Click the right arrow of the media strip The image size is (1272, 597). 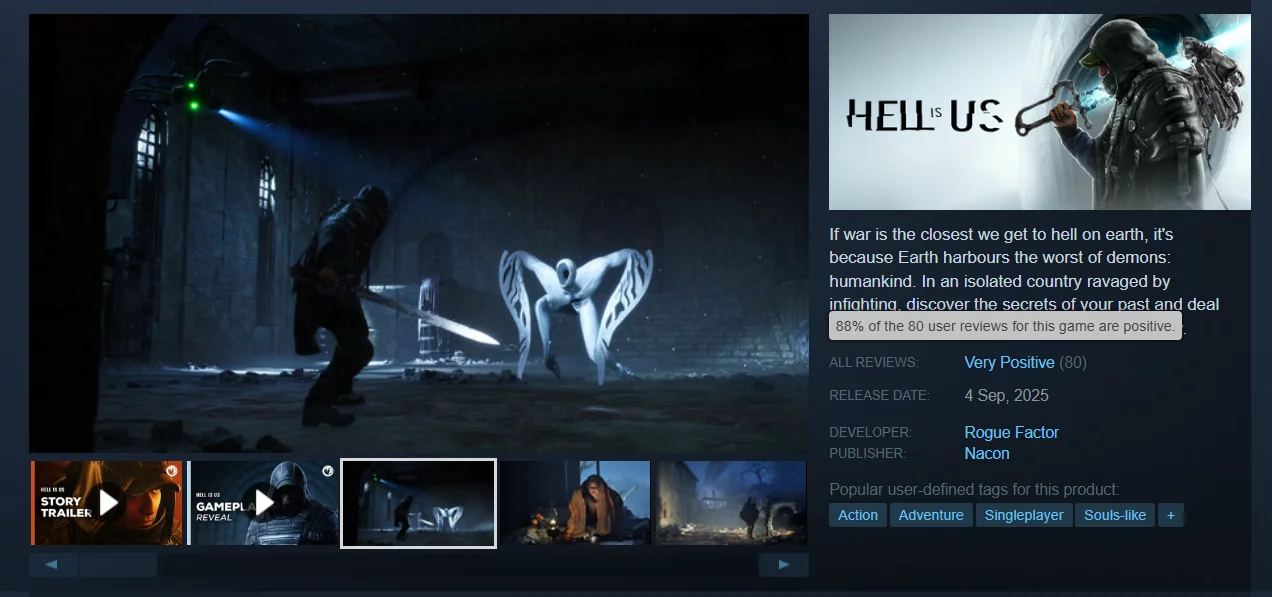click(783, 565)
